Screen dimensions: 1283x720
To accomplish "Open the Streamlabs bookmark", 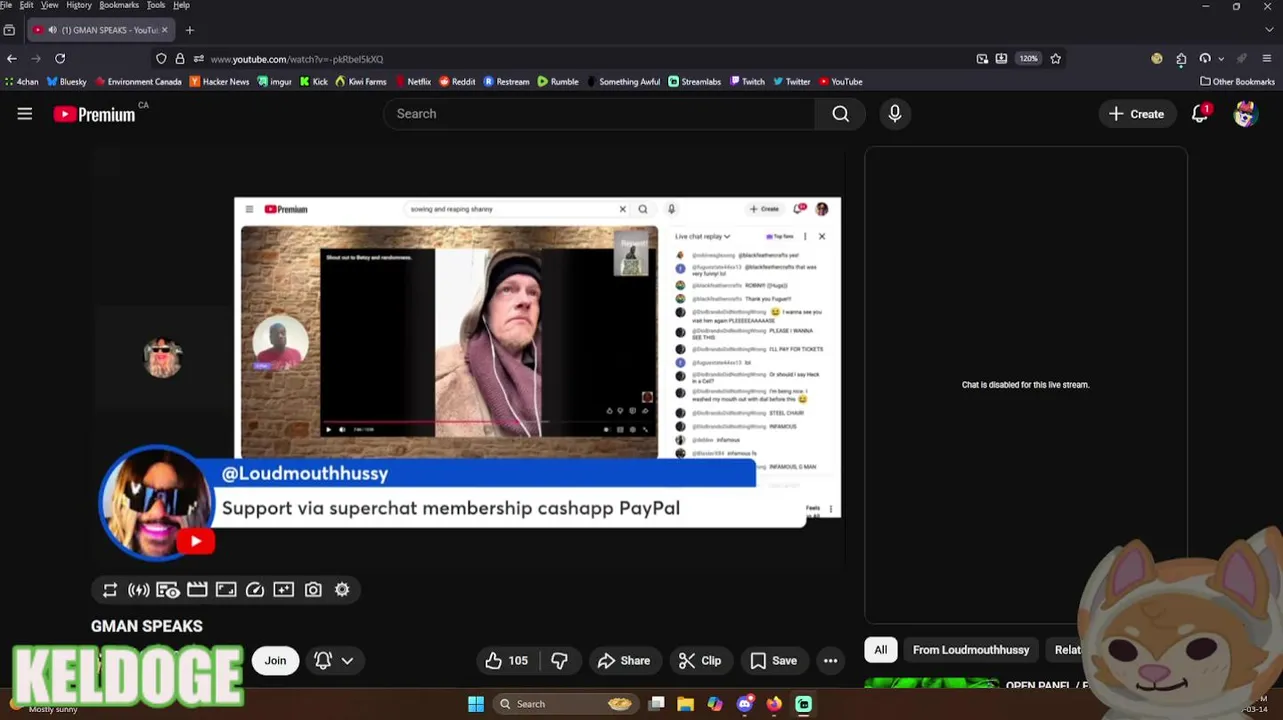I will (694, 82).
